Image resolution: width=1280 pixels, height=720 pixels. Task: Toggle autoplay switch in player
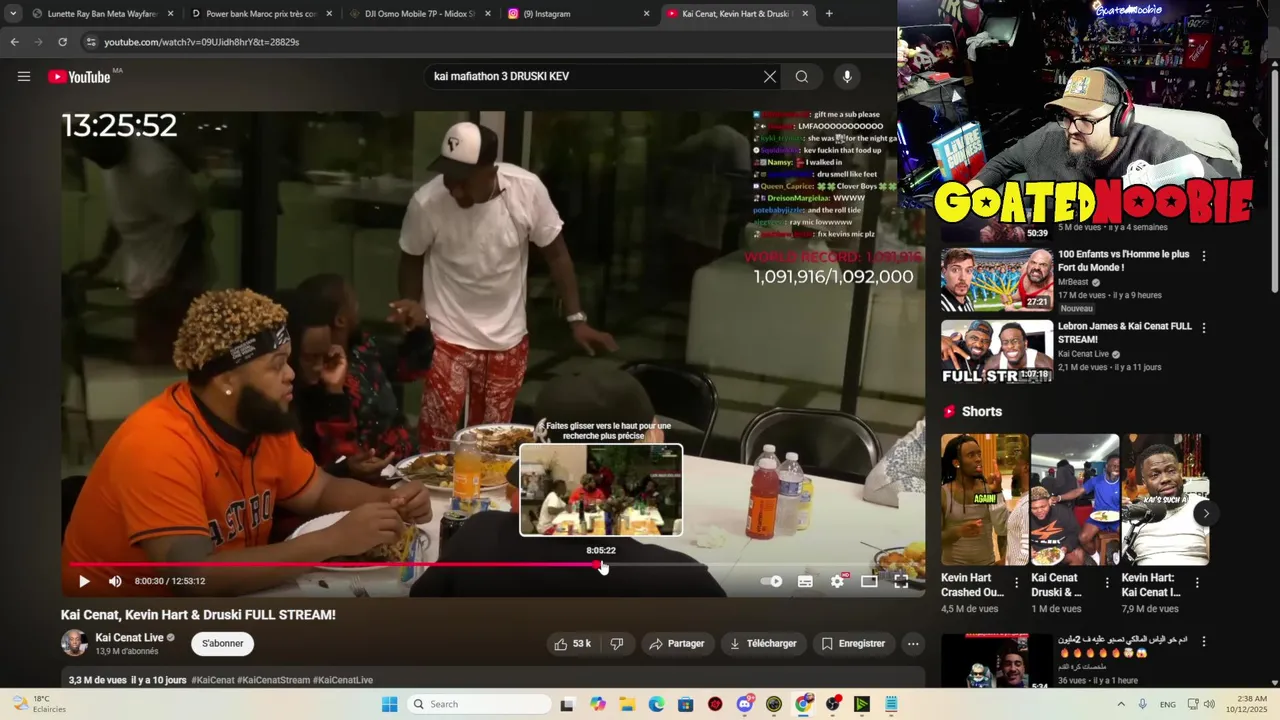pos(772,581)
